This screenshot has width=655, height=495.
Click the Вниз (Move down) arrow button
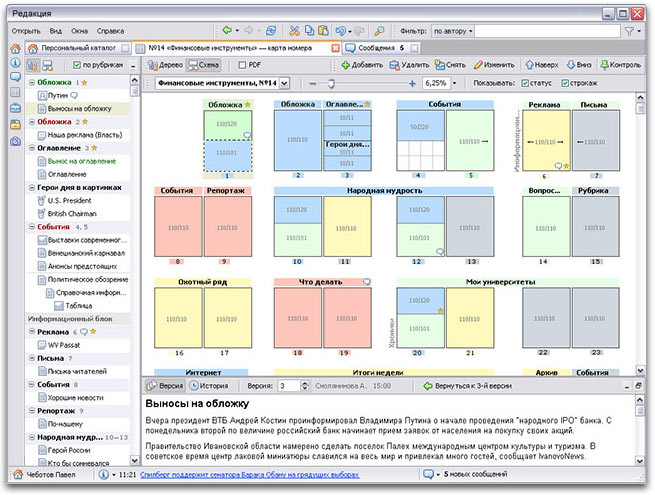pyautogui.click(x=584, y=65)
